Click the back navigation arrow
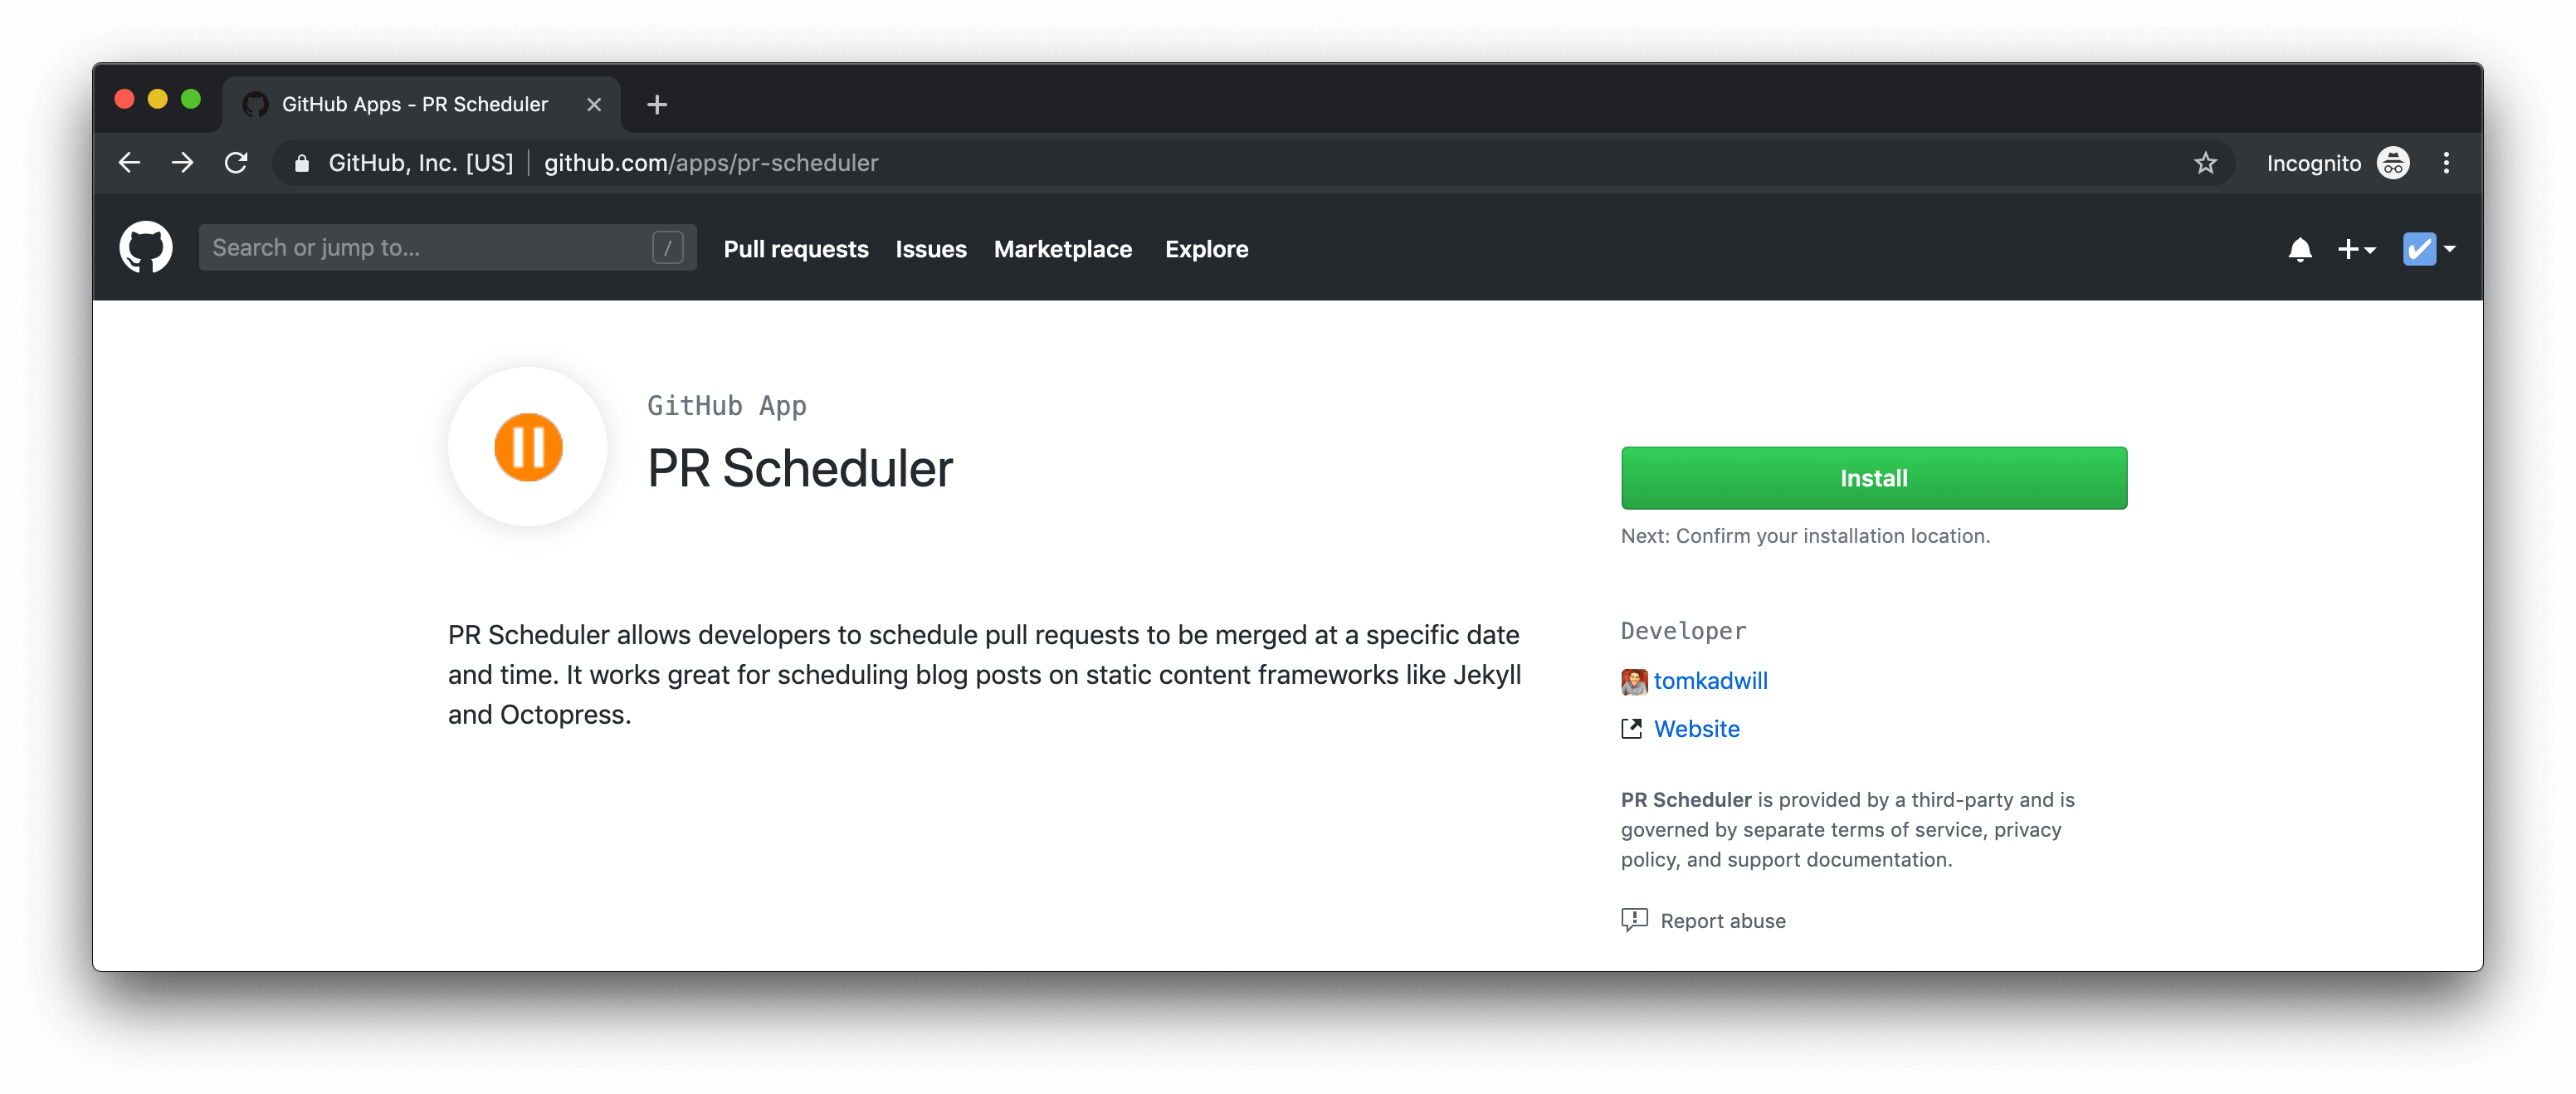Image resolution: width=2576 pixels, height=1094 pixels. coord(129,162)
